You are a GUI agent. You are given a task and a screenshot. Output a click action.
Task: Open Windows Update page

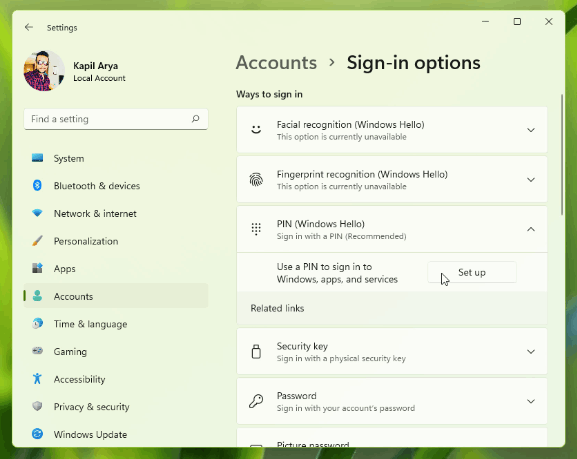pyautogui.click(x=116, y=434)
